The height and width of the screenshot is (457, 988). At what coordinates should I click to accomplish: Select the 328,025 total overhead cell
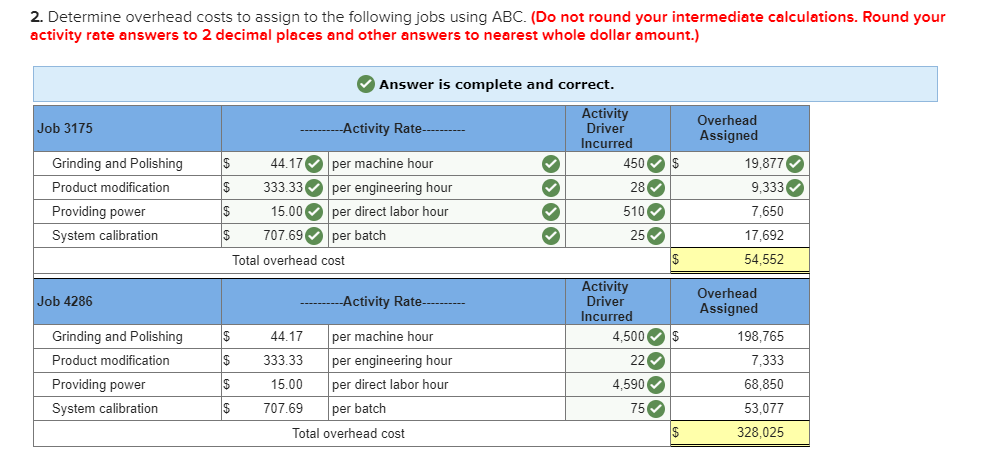tap(739, 433)
